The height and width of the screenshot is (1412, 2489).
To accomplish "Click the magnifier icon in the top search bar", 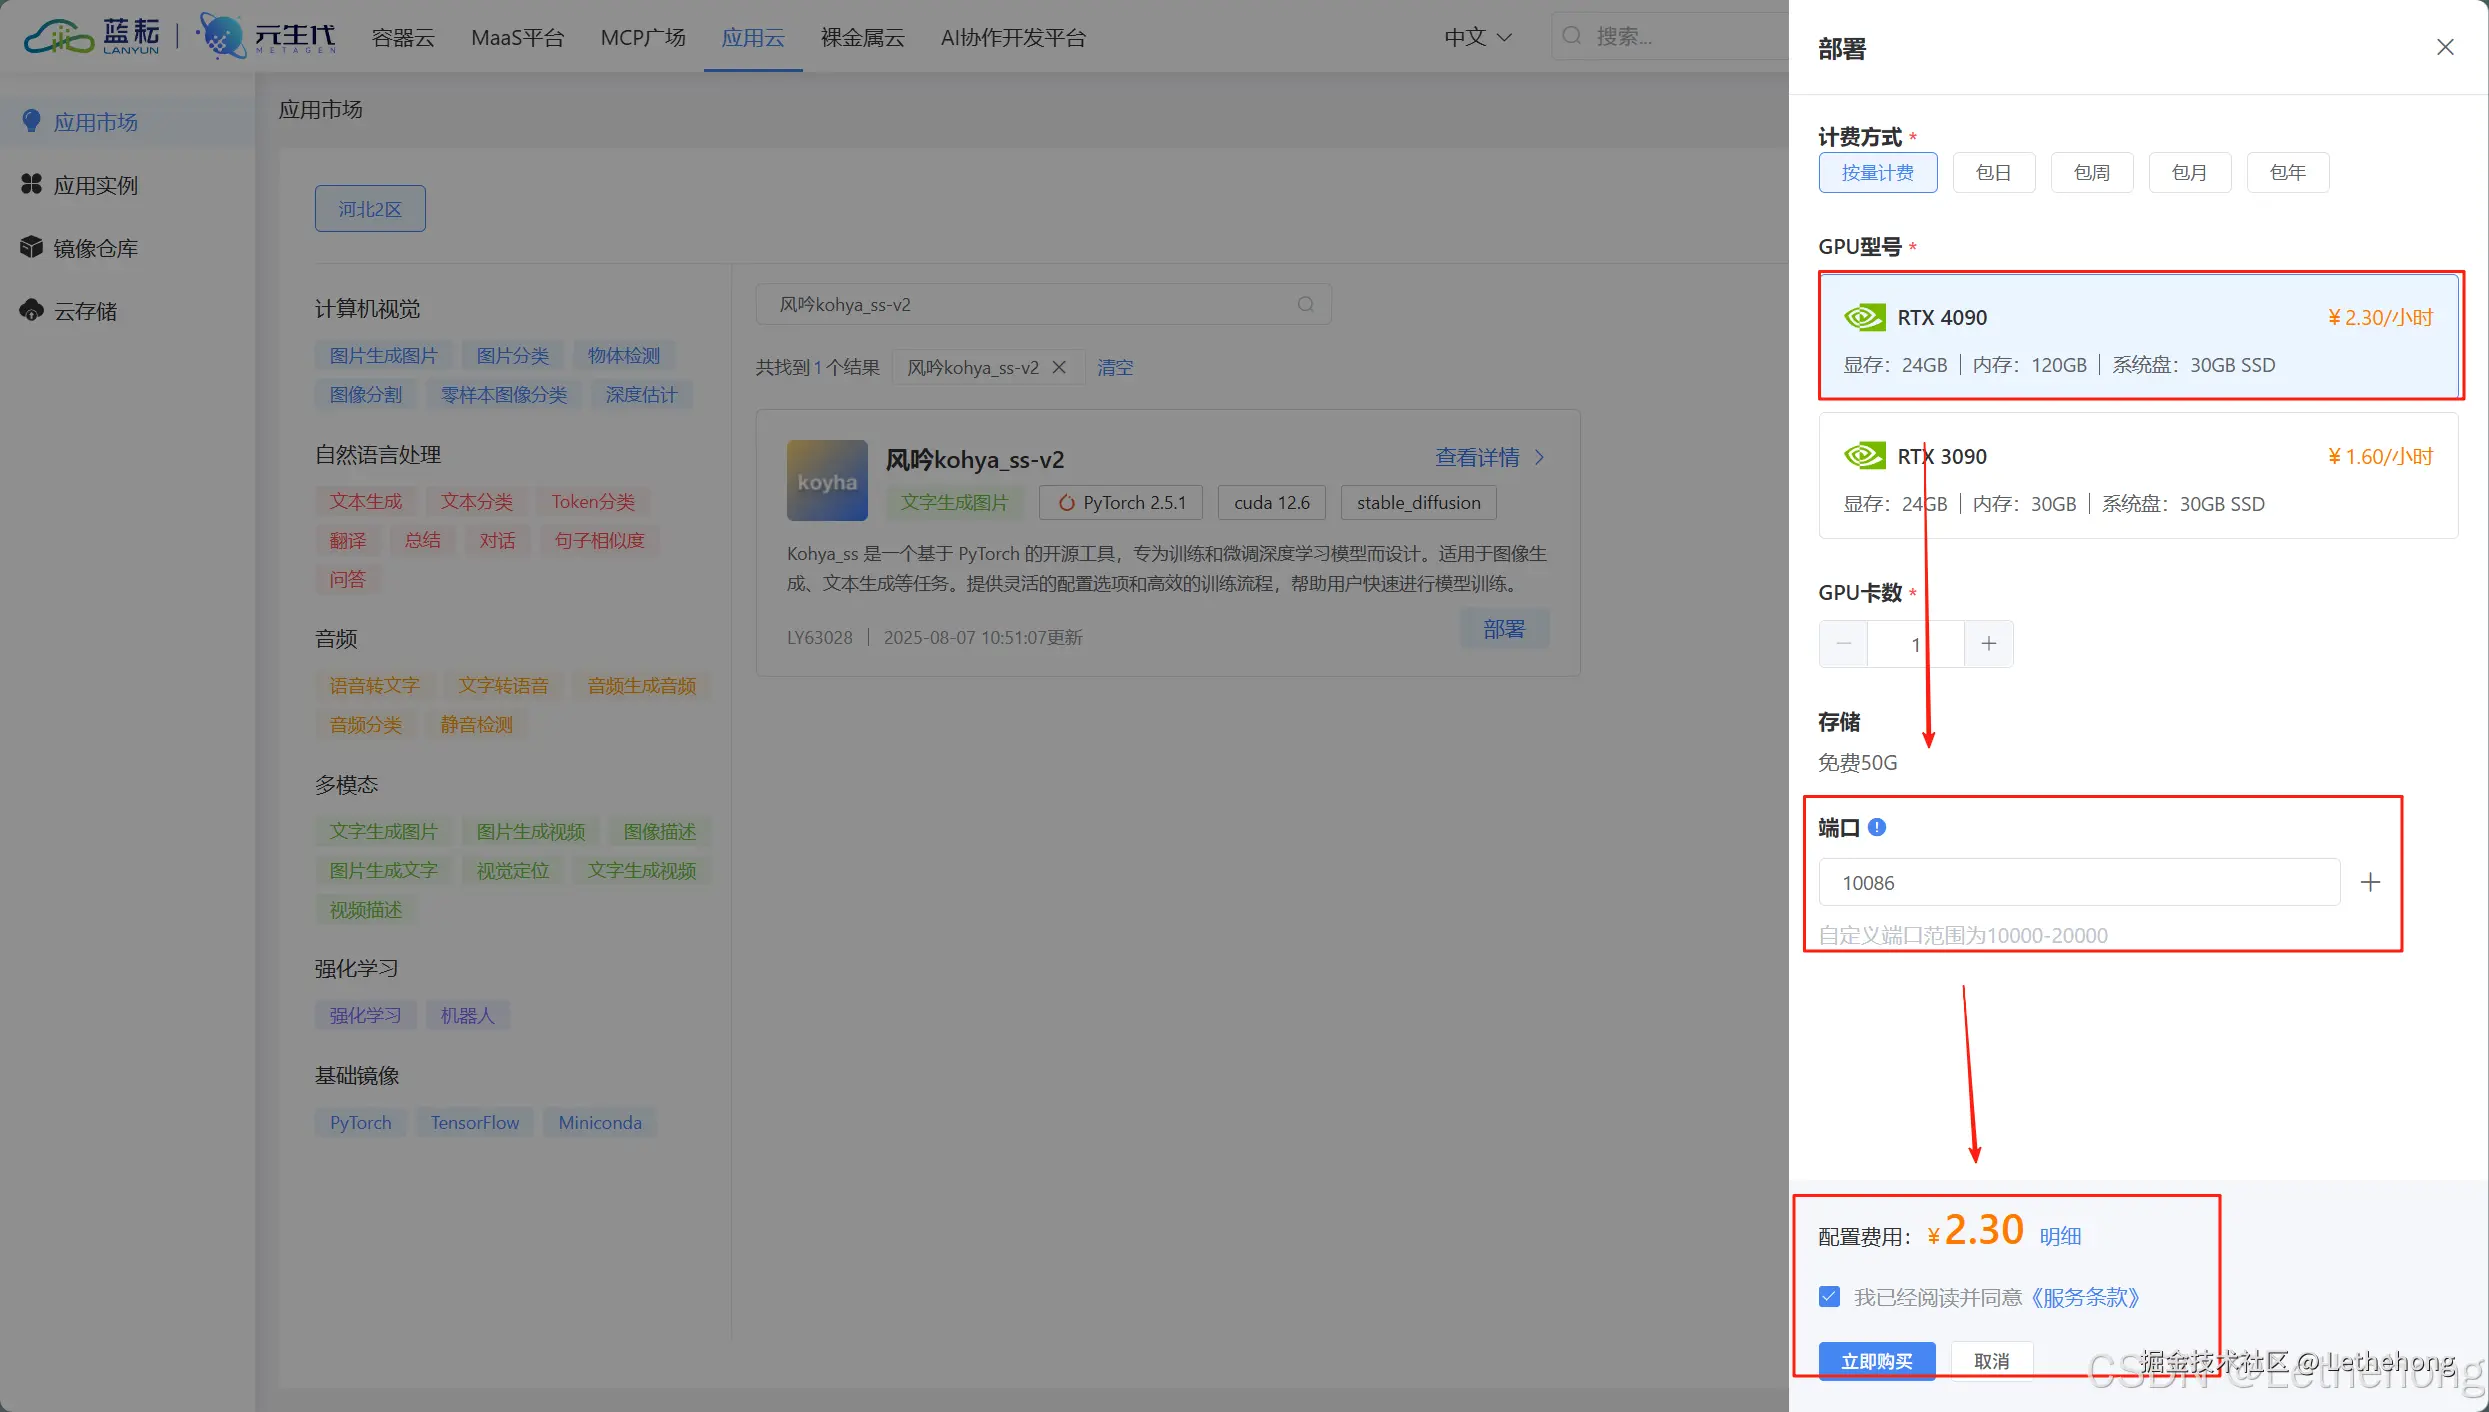I will tap(1573, 36).
